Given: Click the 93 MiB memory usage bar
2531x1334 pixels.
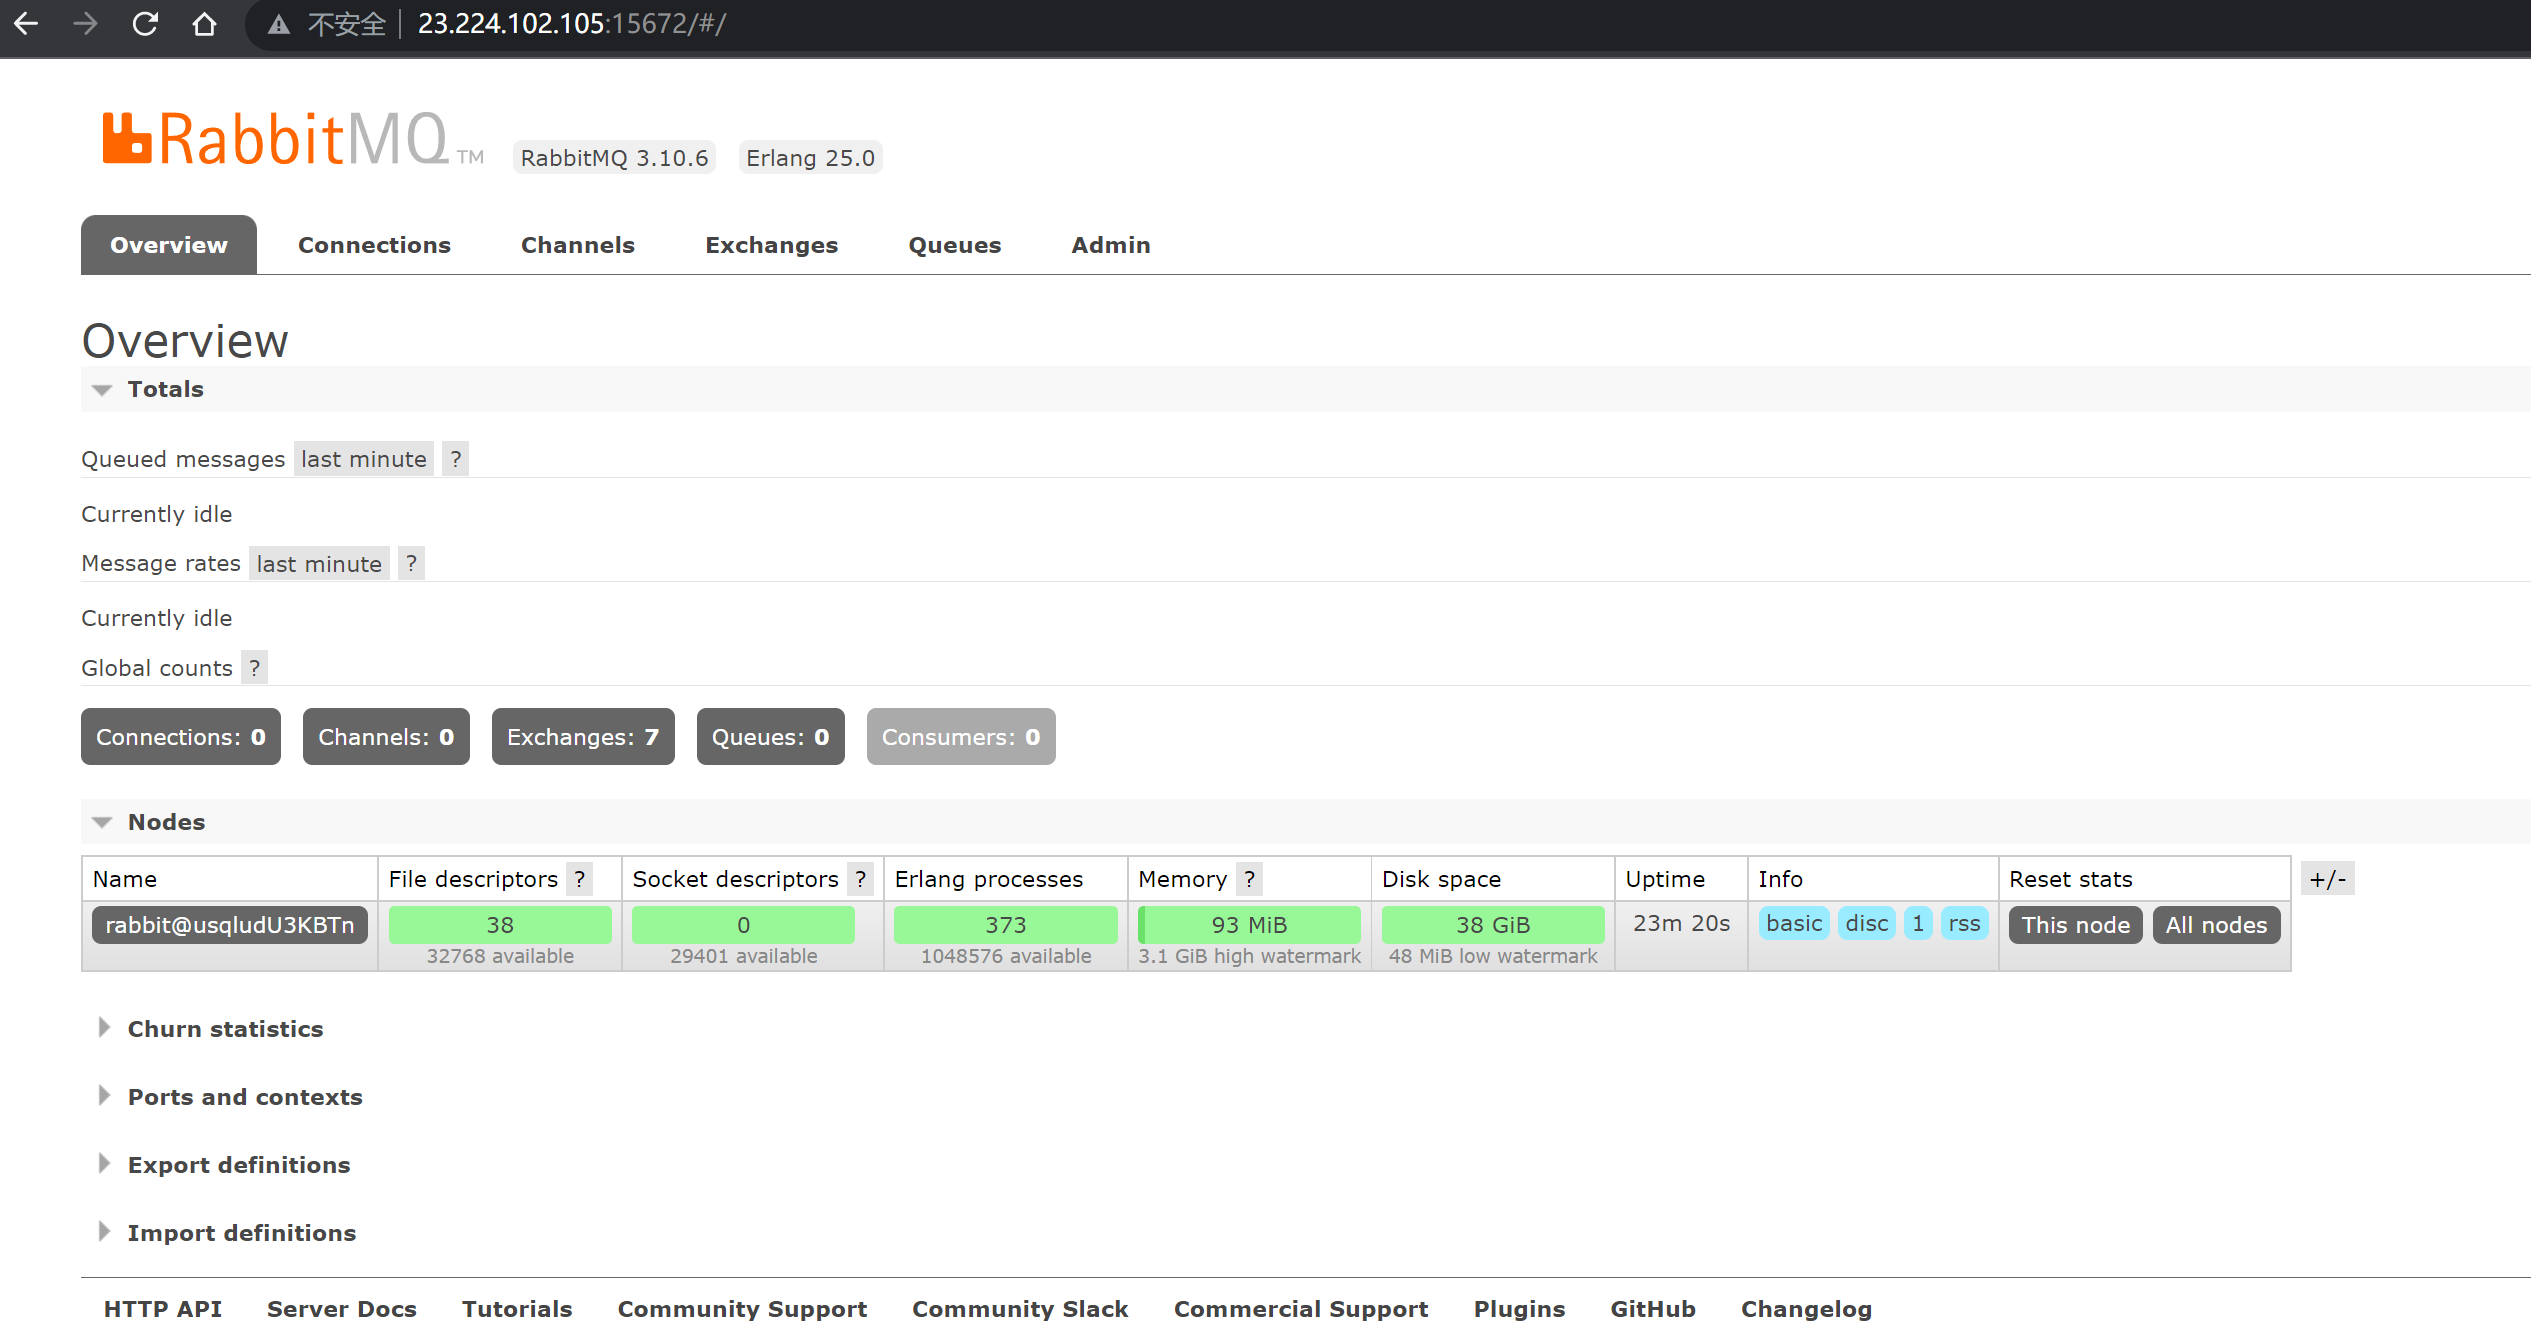Looking at the screenshot, I should coord(1249,925).
